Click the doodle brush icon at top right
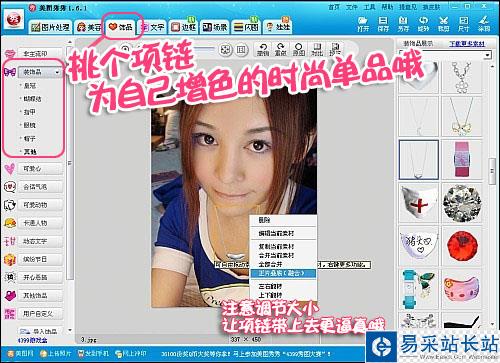This screenshot has width=500, height=363. [484, 20]
